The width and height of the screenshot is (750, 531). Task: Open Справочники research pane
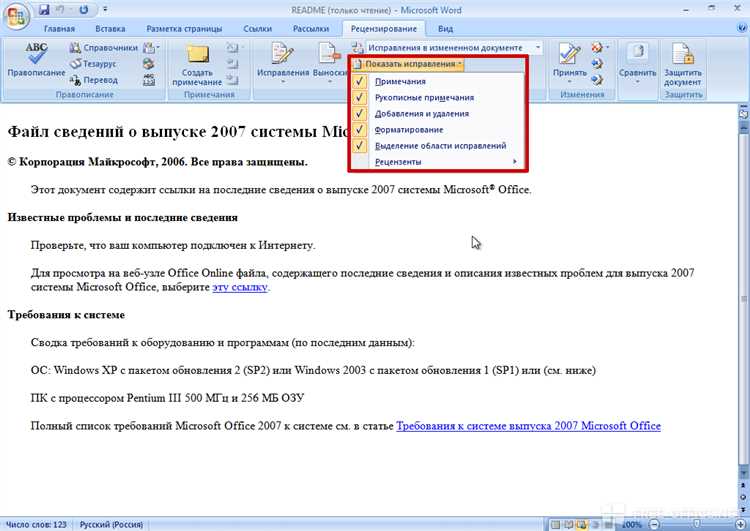tap(103, 48)
